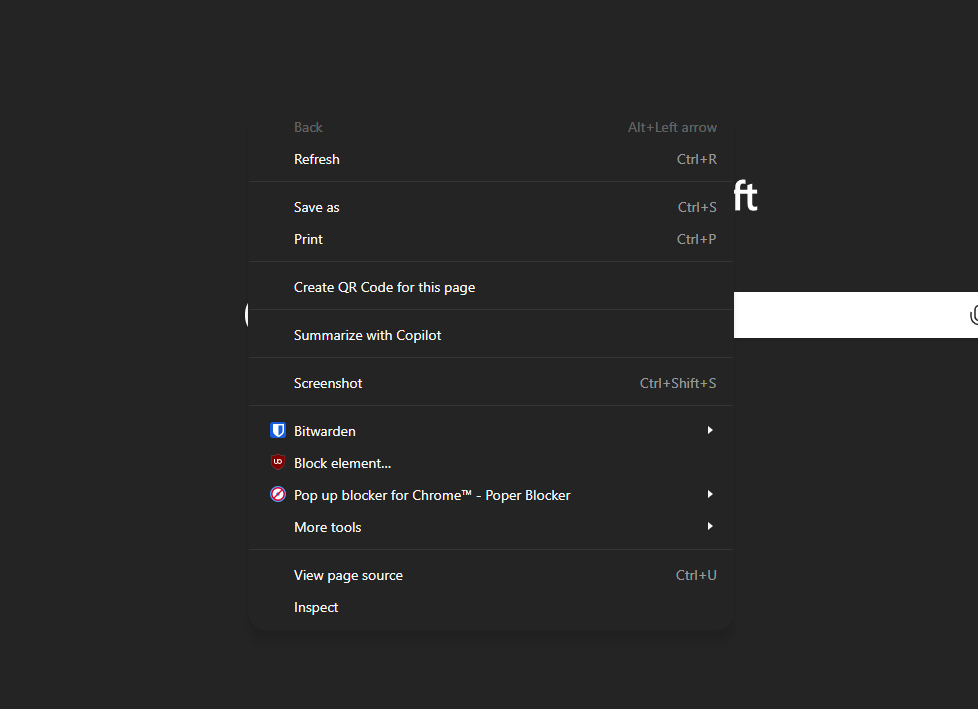Summarize the page with Copilot
The width and height of the screenshot is (978, 709).
coord(367,335)
